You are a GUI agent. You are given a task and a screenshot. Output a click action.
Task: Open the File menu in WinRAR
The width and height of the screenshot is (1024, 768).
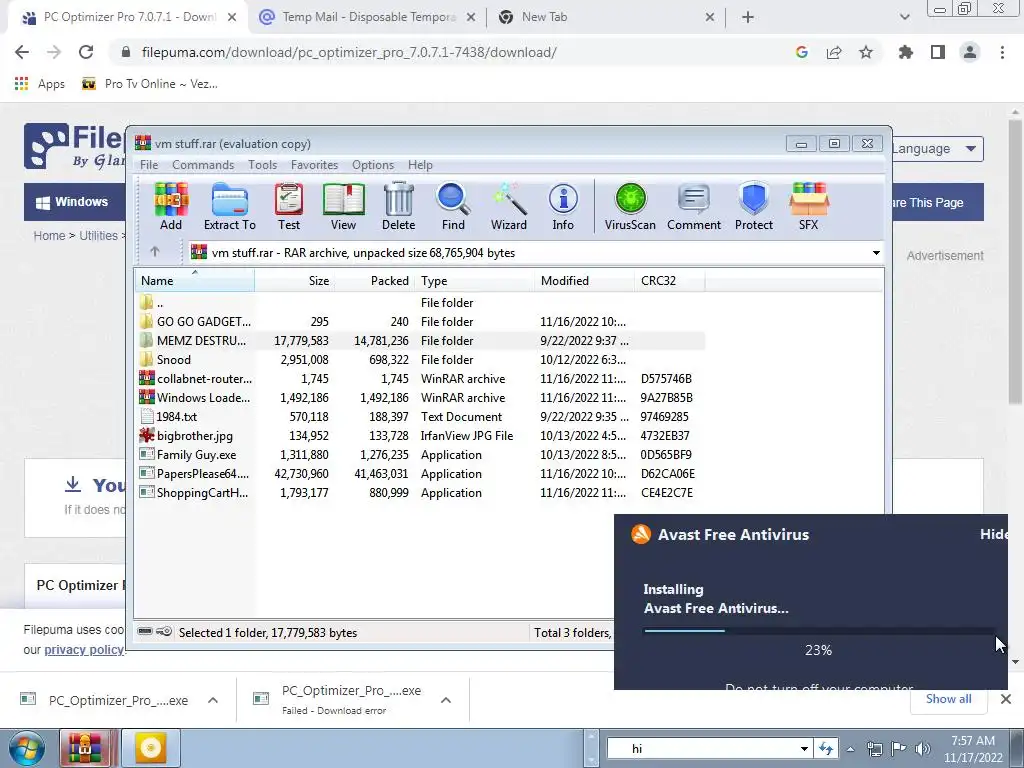149,165
